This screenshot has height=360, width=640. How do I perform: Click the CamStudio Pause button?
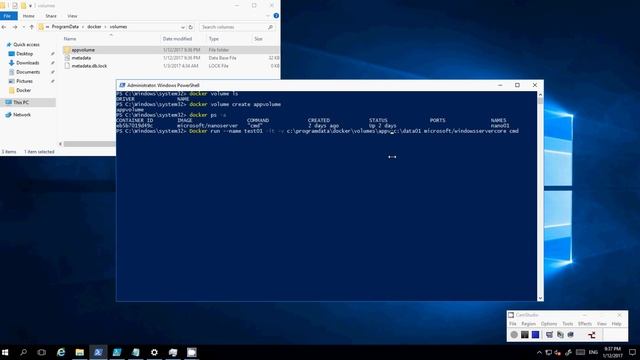tap(524, 335)
